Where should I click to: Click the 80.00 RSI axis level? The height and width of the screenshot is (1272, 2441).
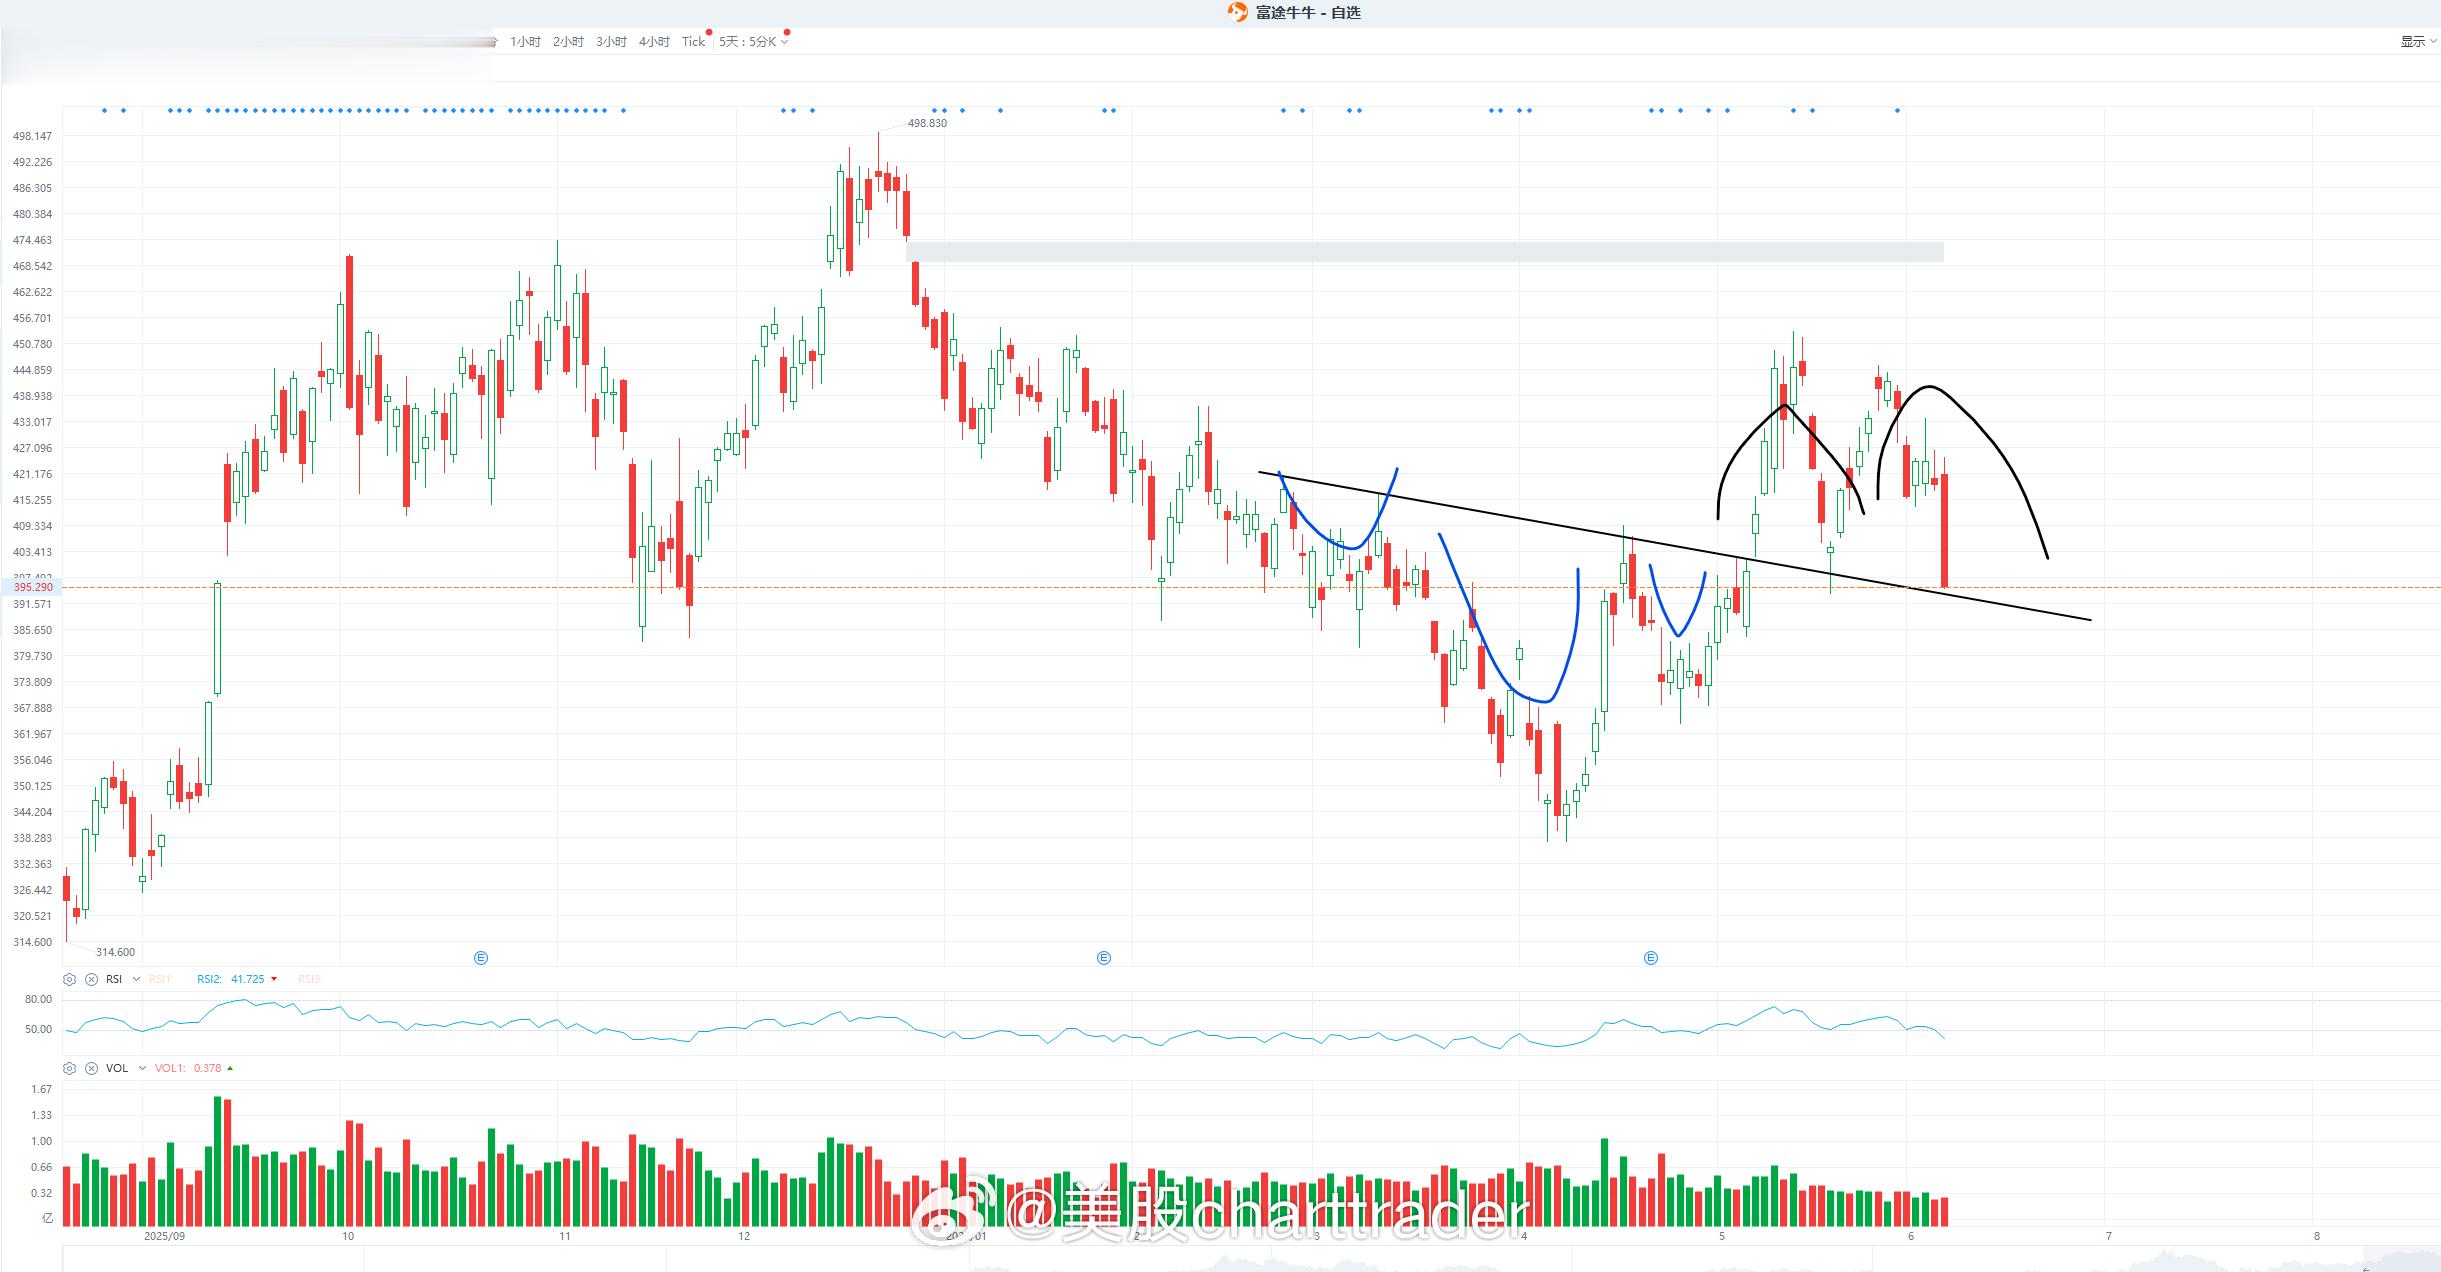click(38, 999)
